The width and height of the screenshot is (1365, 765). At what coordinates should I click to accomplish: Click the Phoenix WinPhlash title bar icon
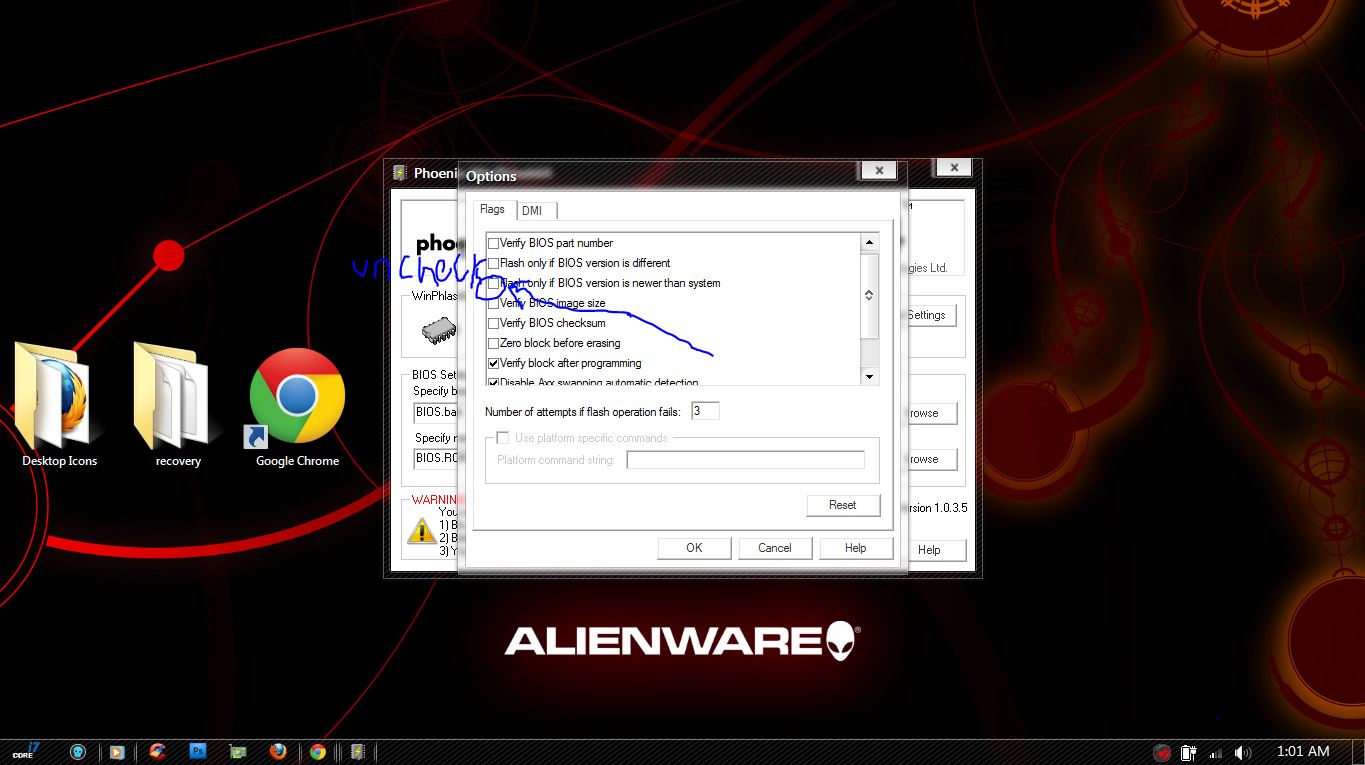tap(399, 172)
